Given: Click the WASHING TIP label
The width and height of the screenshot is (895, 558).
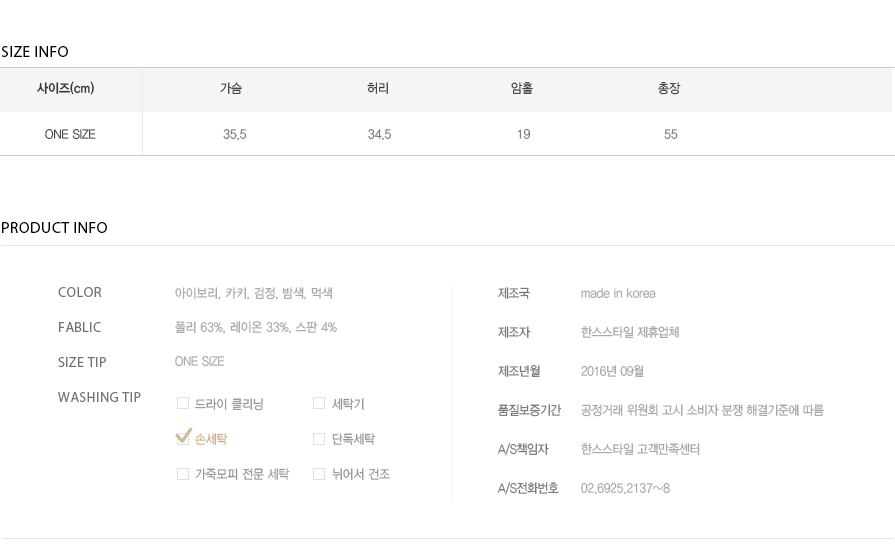Looking at the screenshot, I should 99,397.
